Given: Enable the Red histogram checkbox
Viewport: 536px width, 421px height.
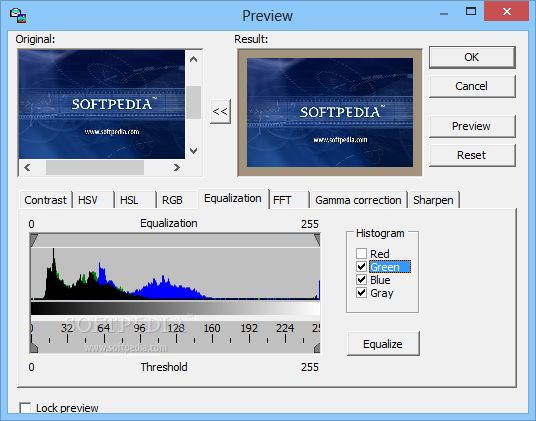Looking at the screenshot, I should click(361, 254).
